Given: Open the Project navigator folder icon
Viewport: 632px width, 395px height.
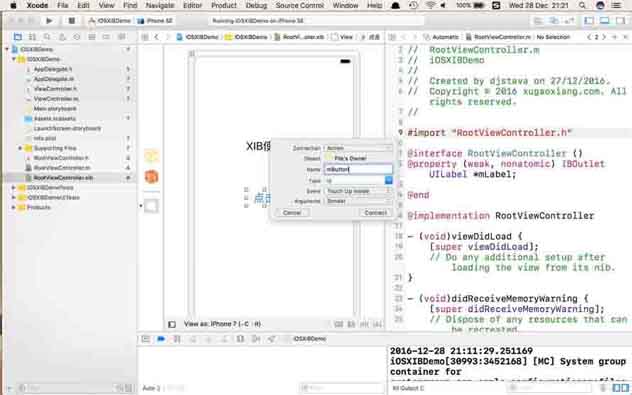Looking at the screenshot, I should coord(17,37).
